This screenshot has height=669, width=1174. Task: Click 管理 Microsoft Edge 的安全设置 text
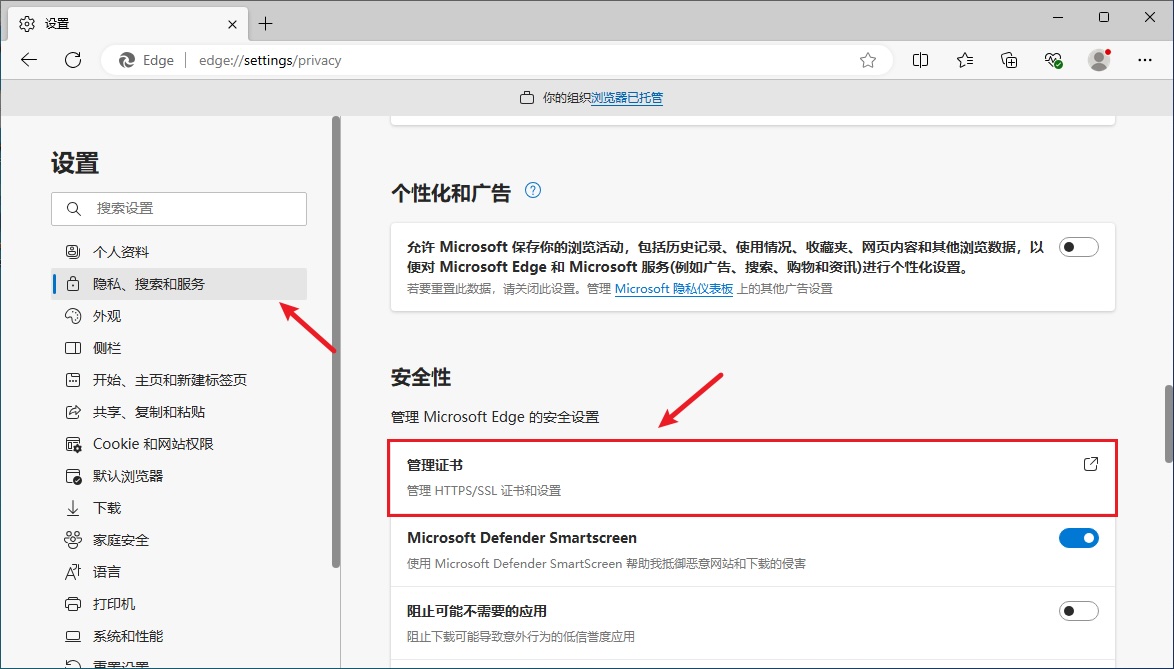click(x=495, y=417)
